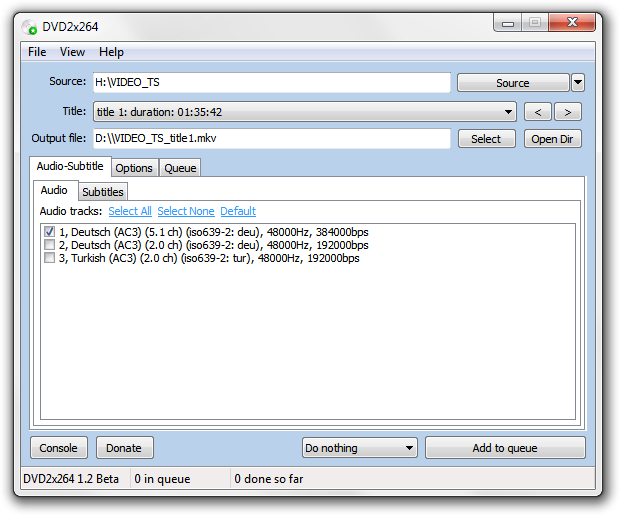The image size is (621, 516).
Task: Click the Default audio tracks link
Action: coord(238,211)
